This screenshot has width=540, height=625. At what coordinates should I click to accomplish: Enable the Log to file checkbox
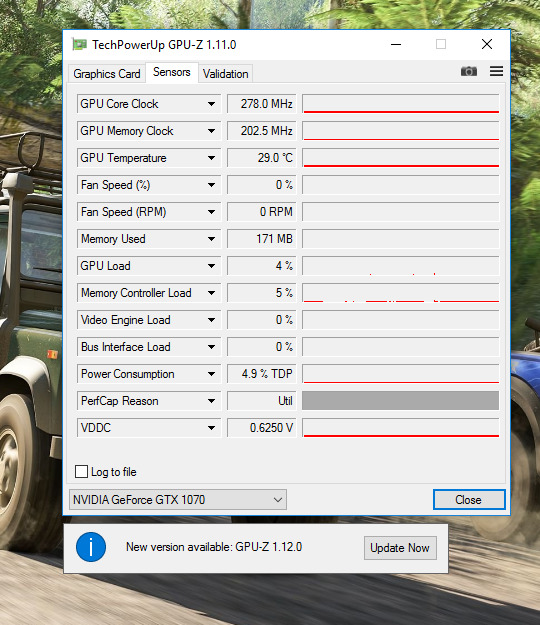81,472
